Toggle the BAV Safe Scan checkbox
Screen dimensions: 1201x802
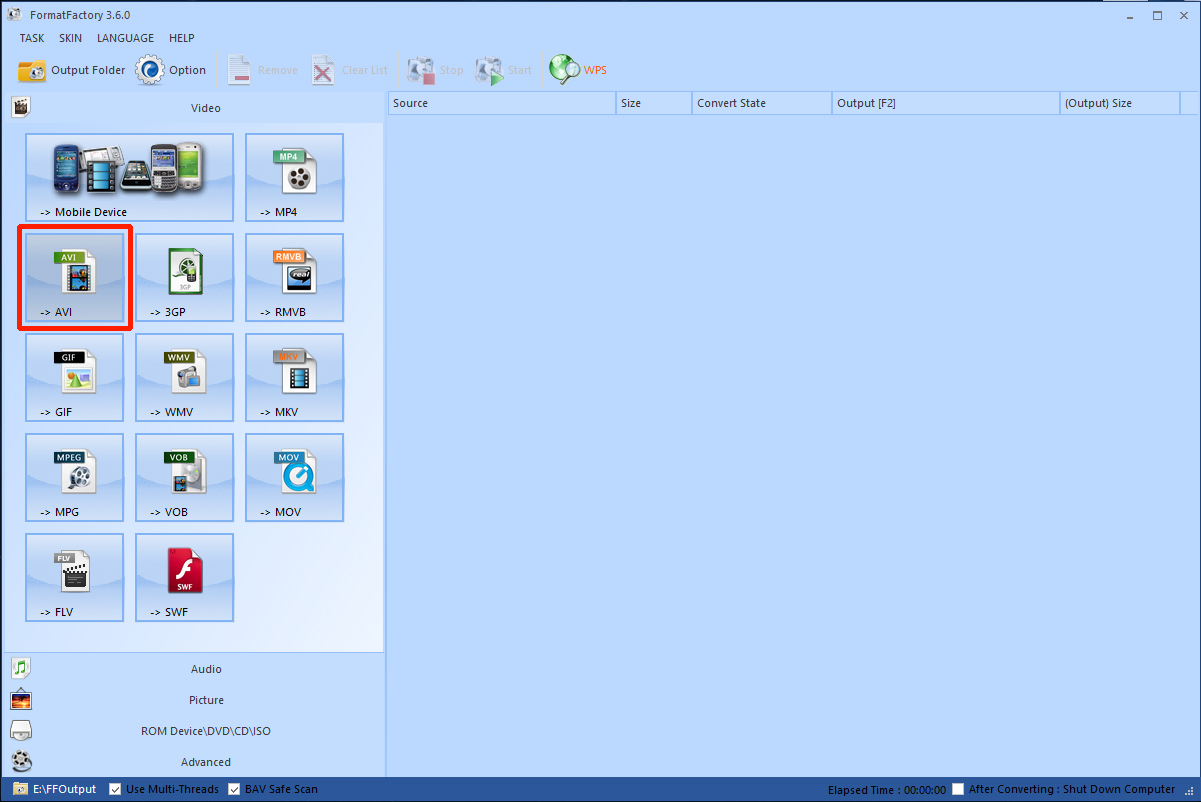pos(234,789)
